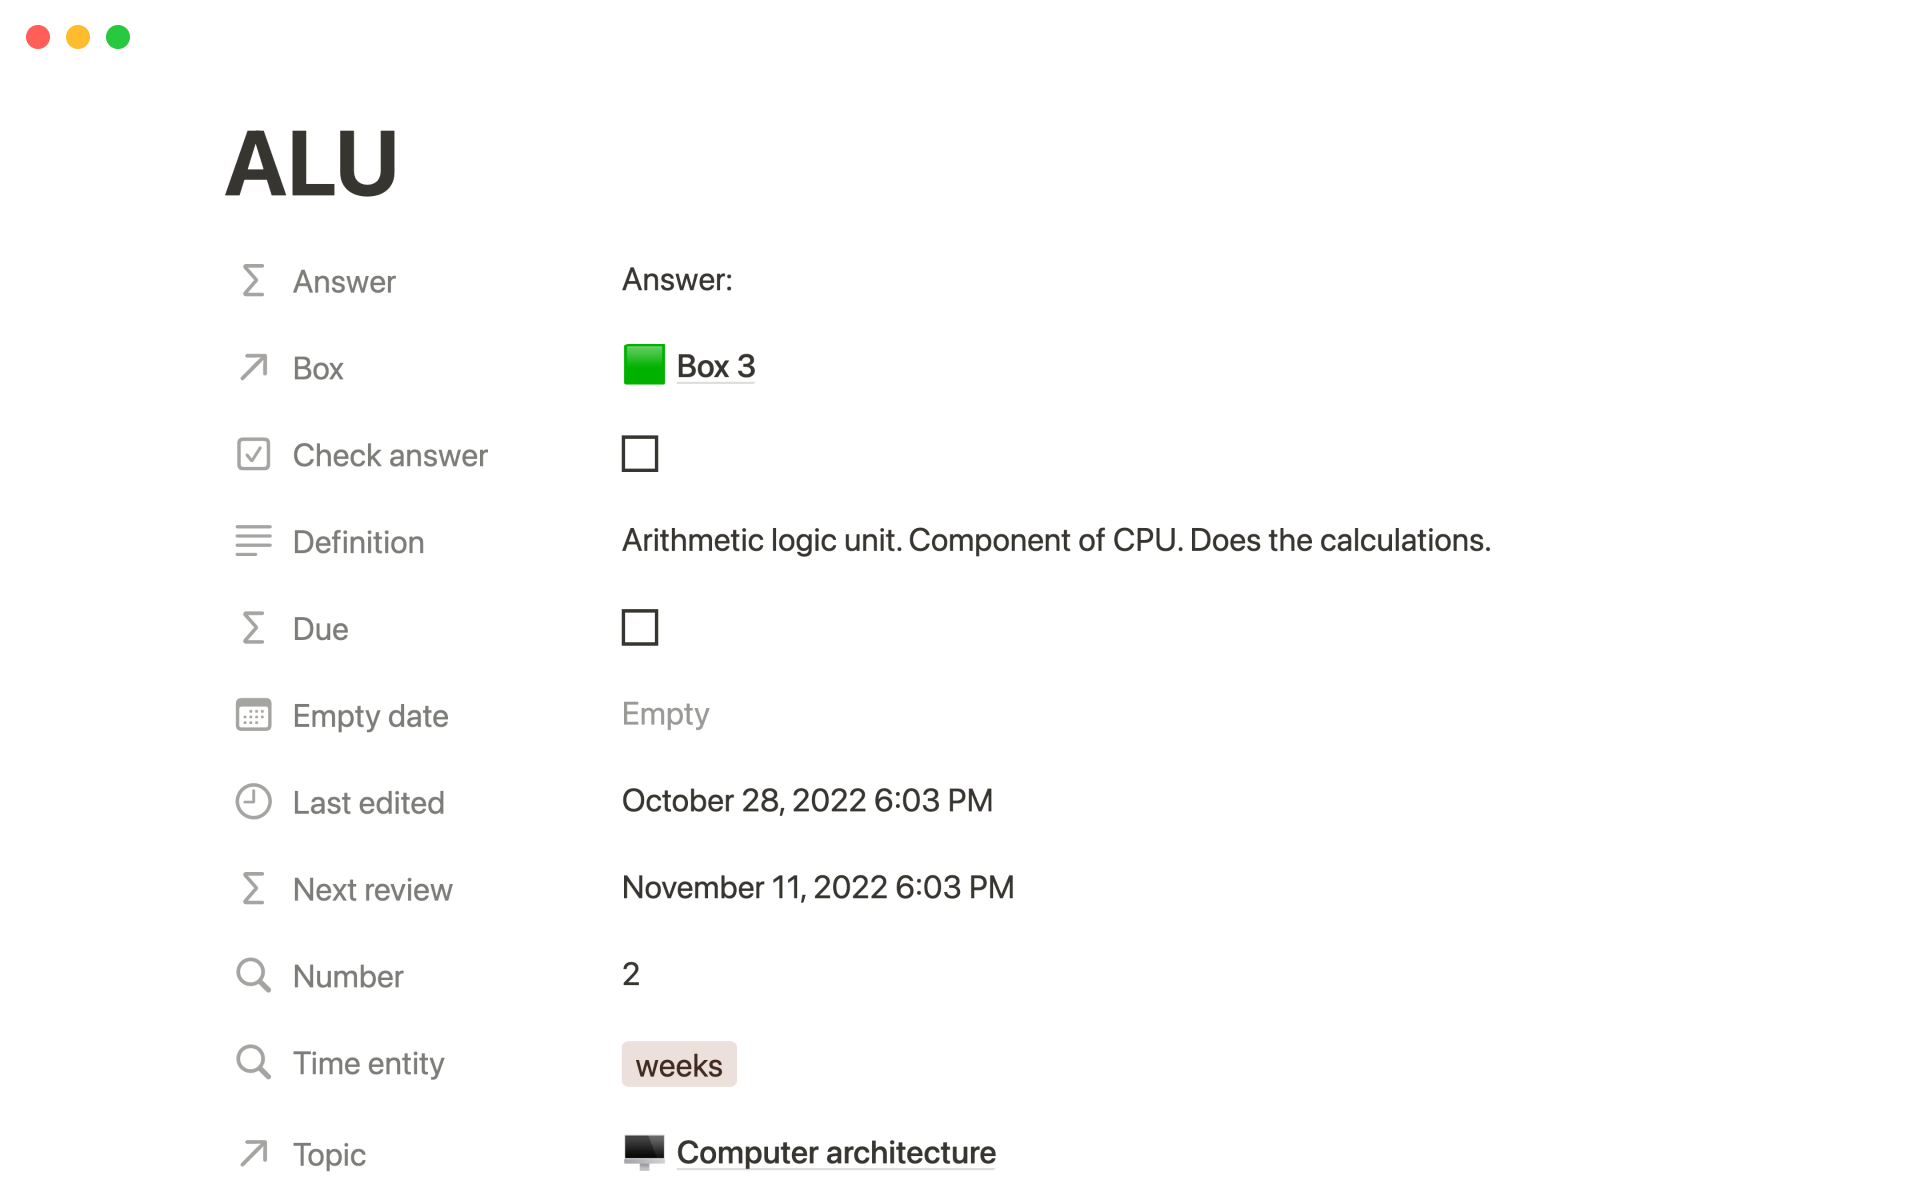
Task: Click the Definition text to edit it
Action: [1055, 540]
